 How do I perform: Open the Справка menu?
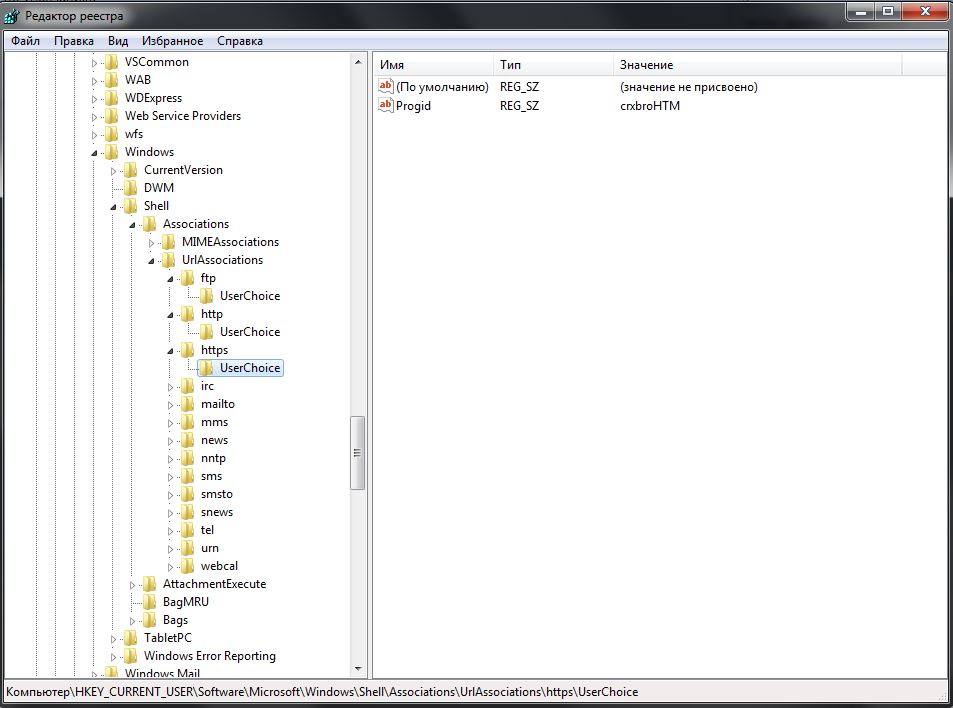pyautogui.click(x=240, y=41)
